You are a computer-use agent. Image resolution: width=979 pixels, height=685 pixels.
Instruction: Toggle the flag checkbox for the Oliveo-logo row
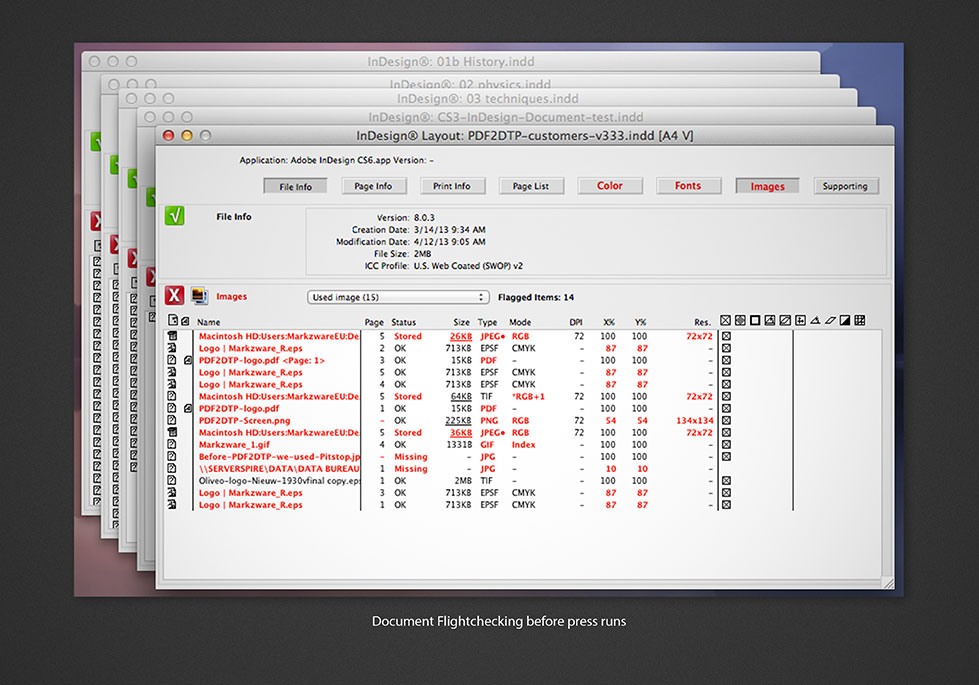[726, 481]
